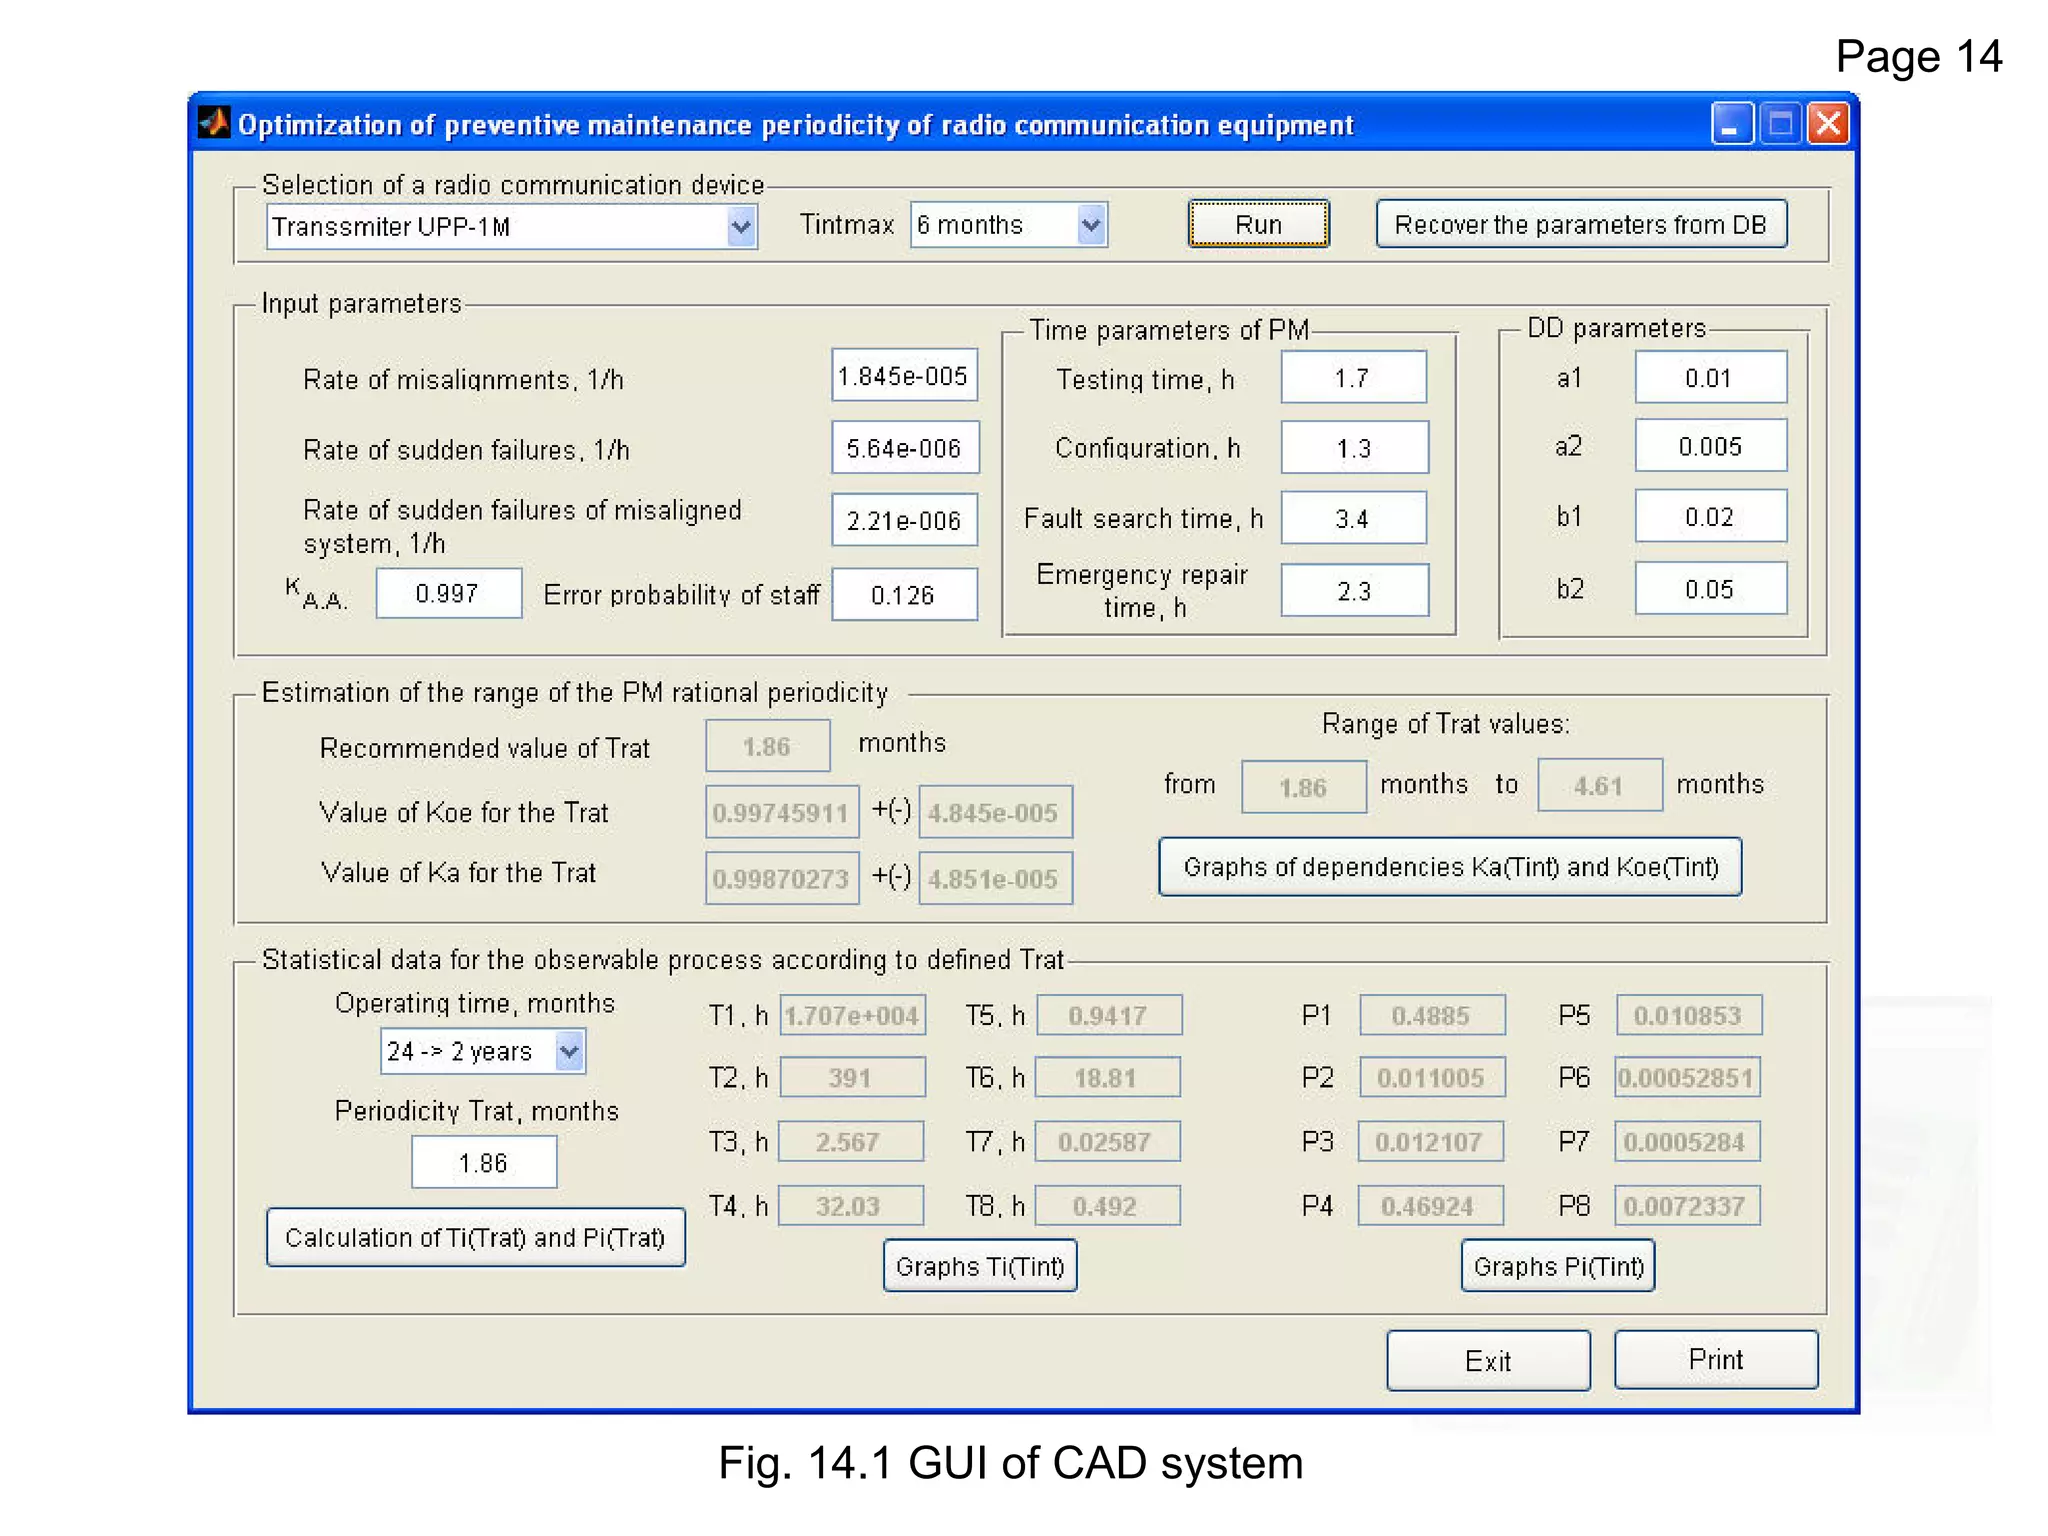Click the T2 value 391
This screenshot has height=1536, width=2048.
[853, 1077]
